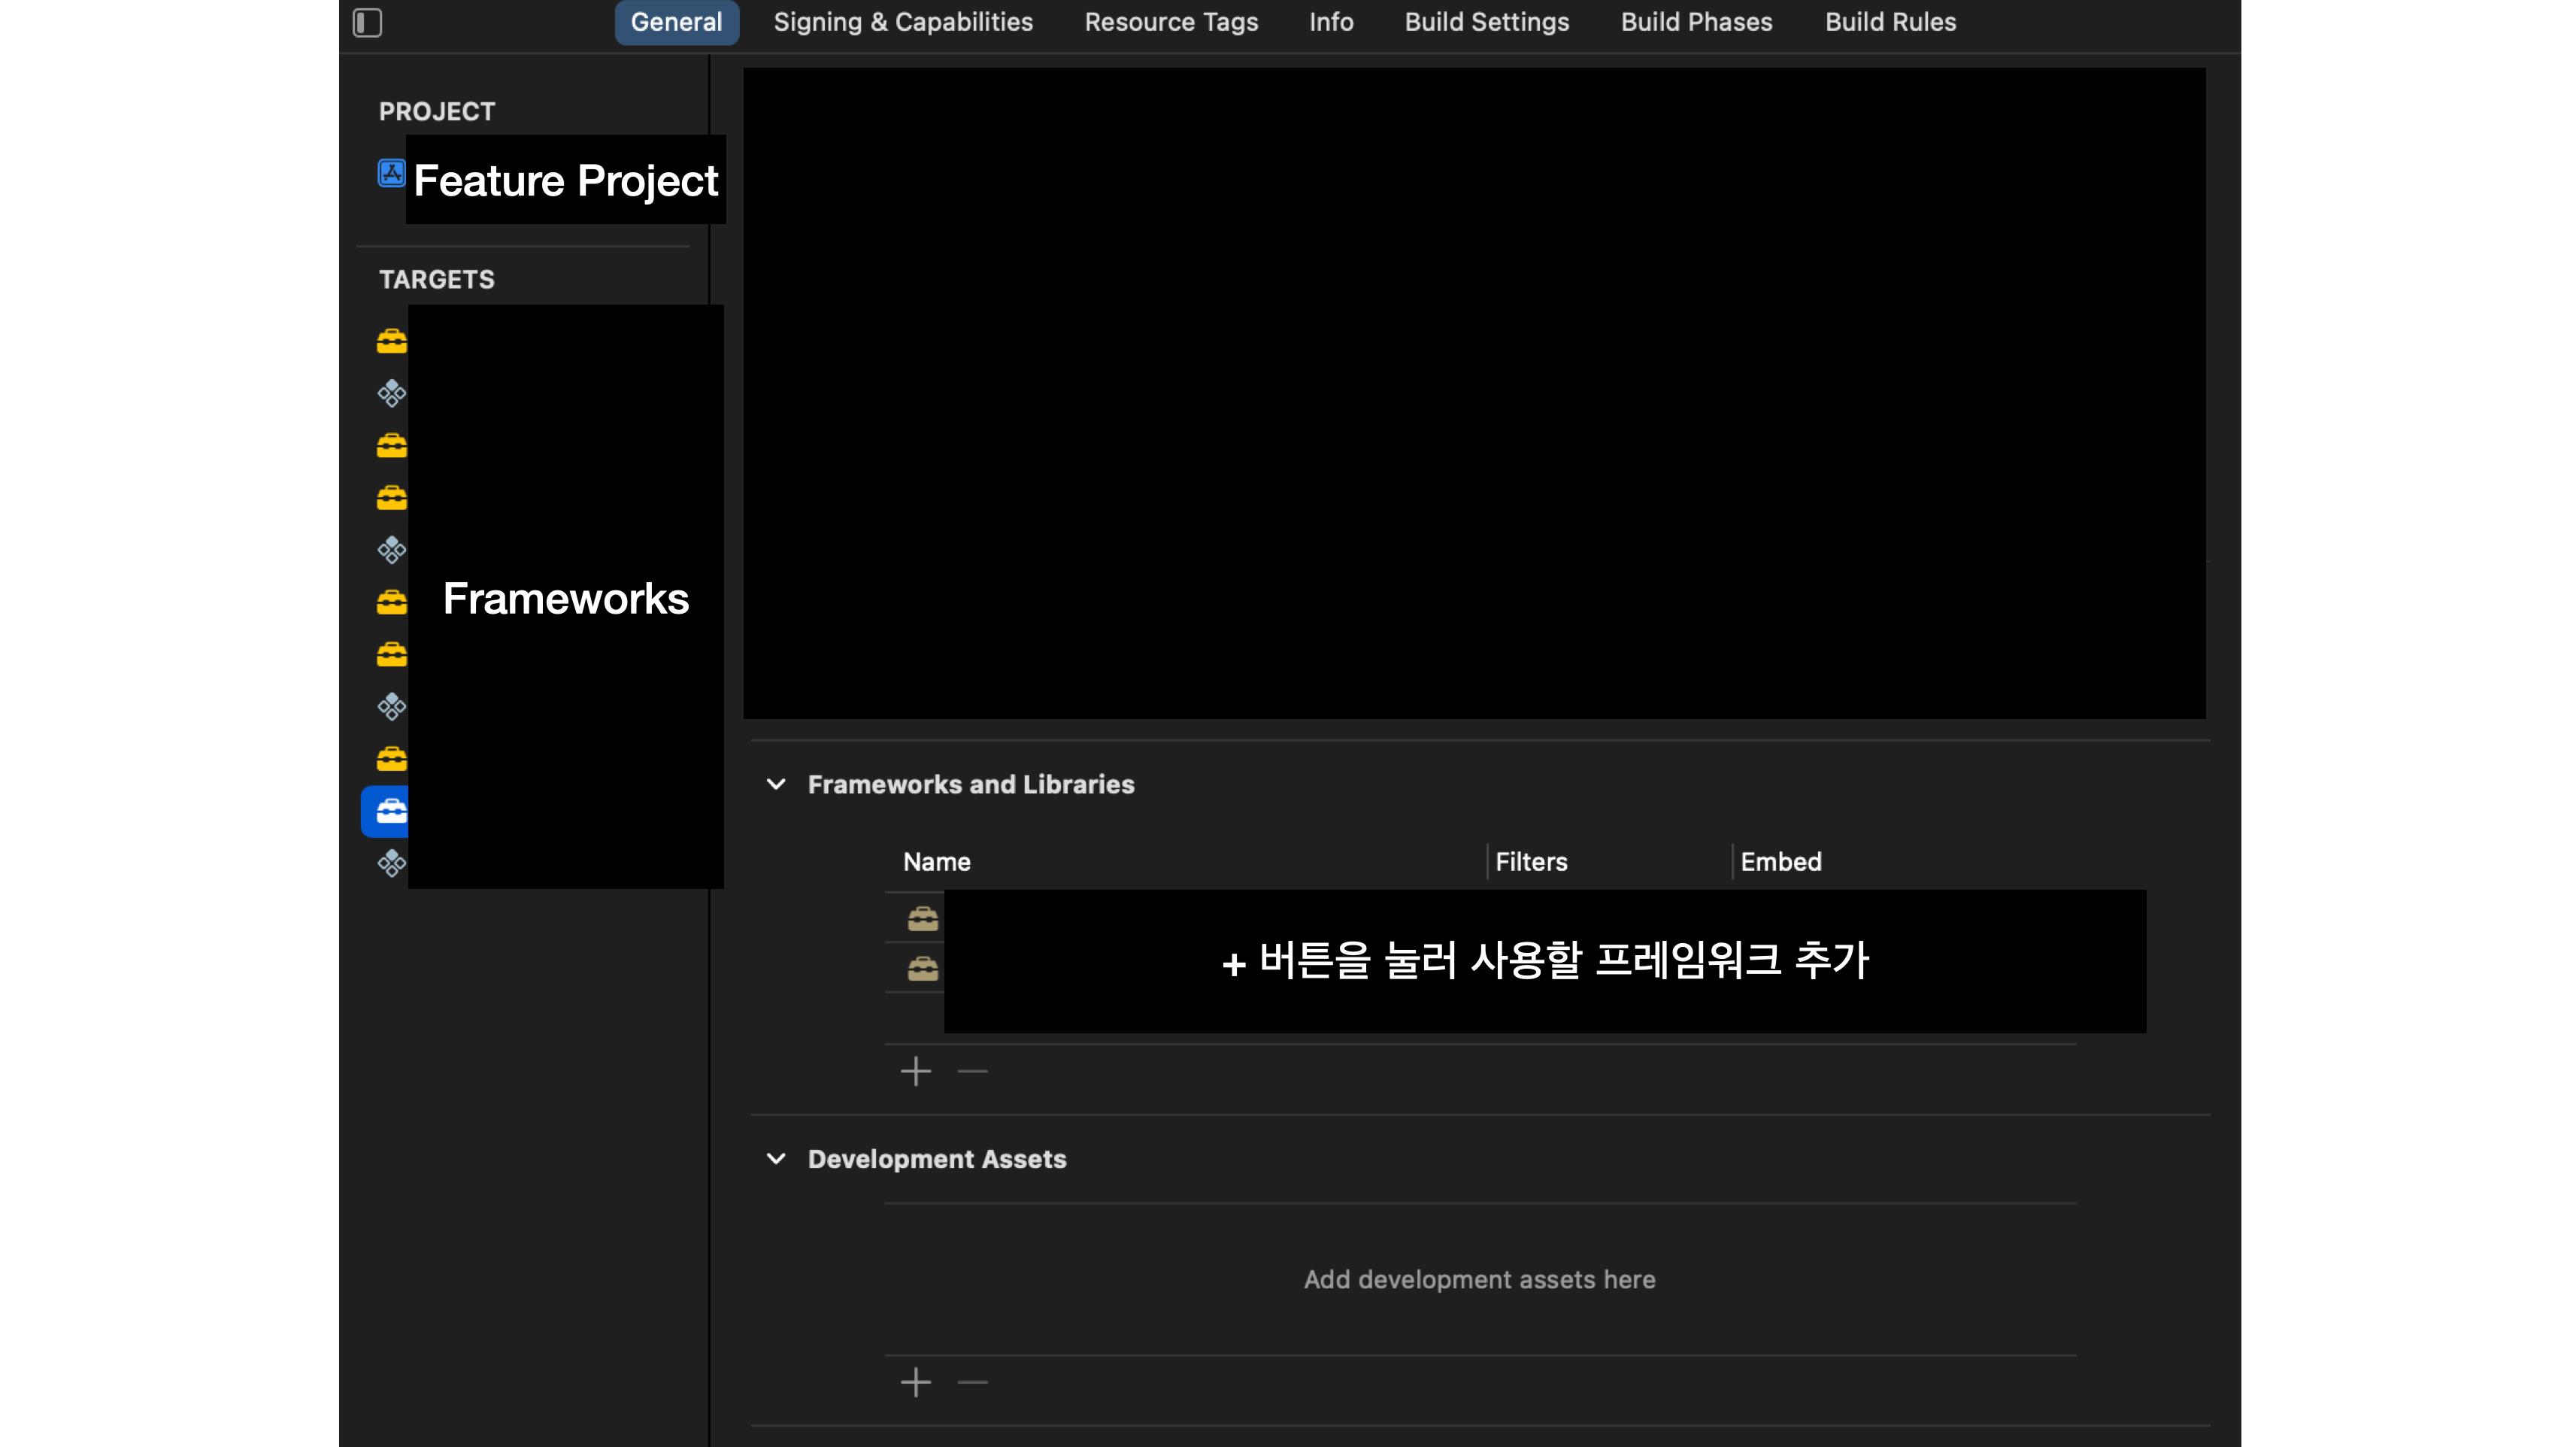Switch to the Resource Tags tab
Image resolution: width=2576 pixels, height=1447 pixels.
[1171, 22]
